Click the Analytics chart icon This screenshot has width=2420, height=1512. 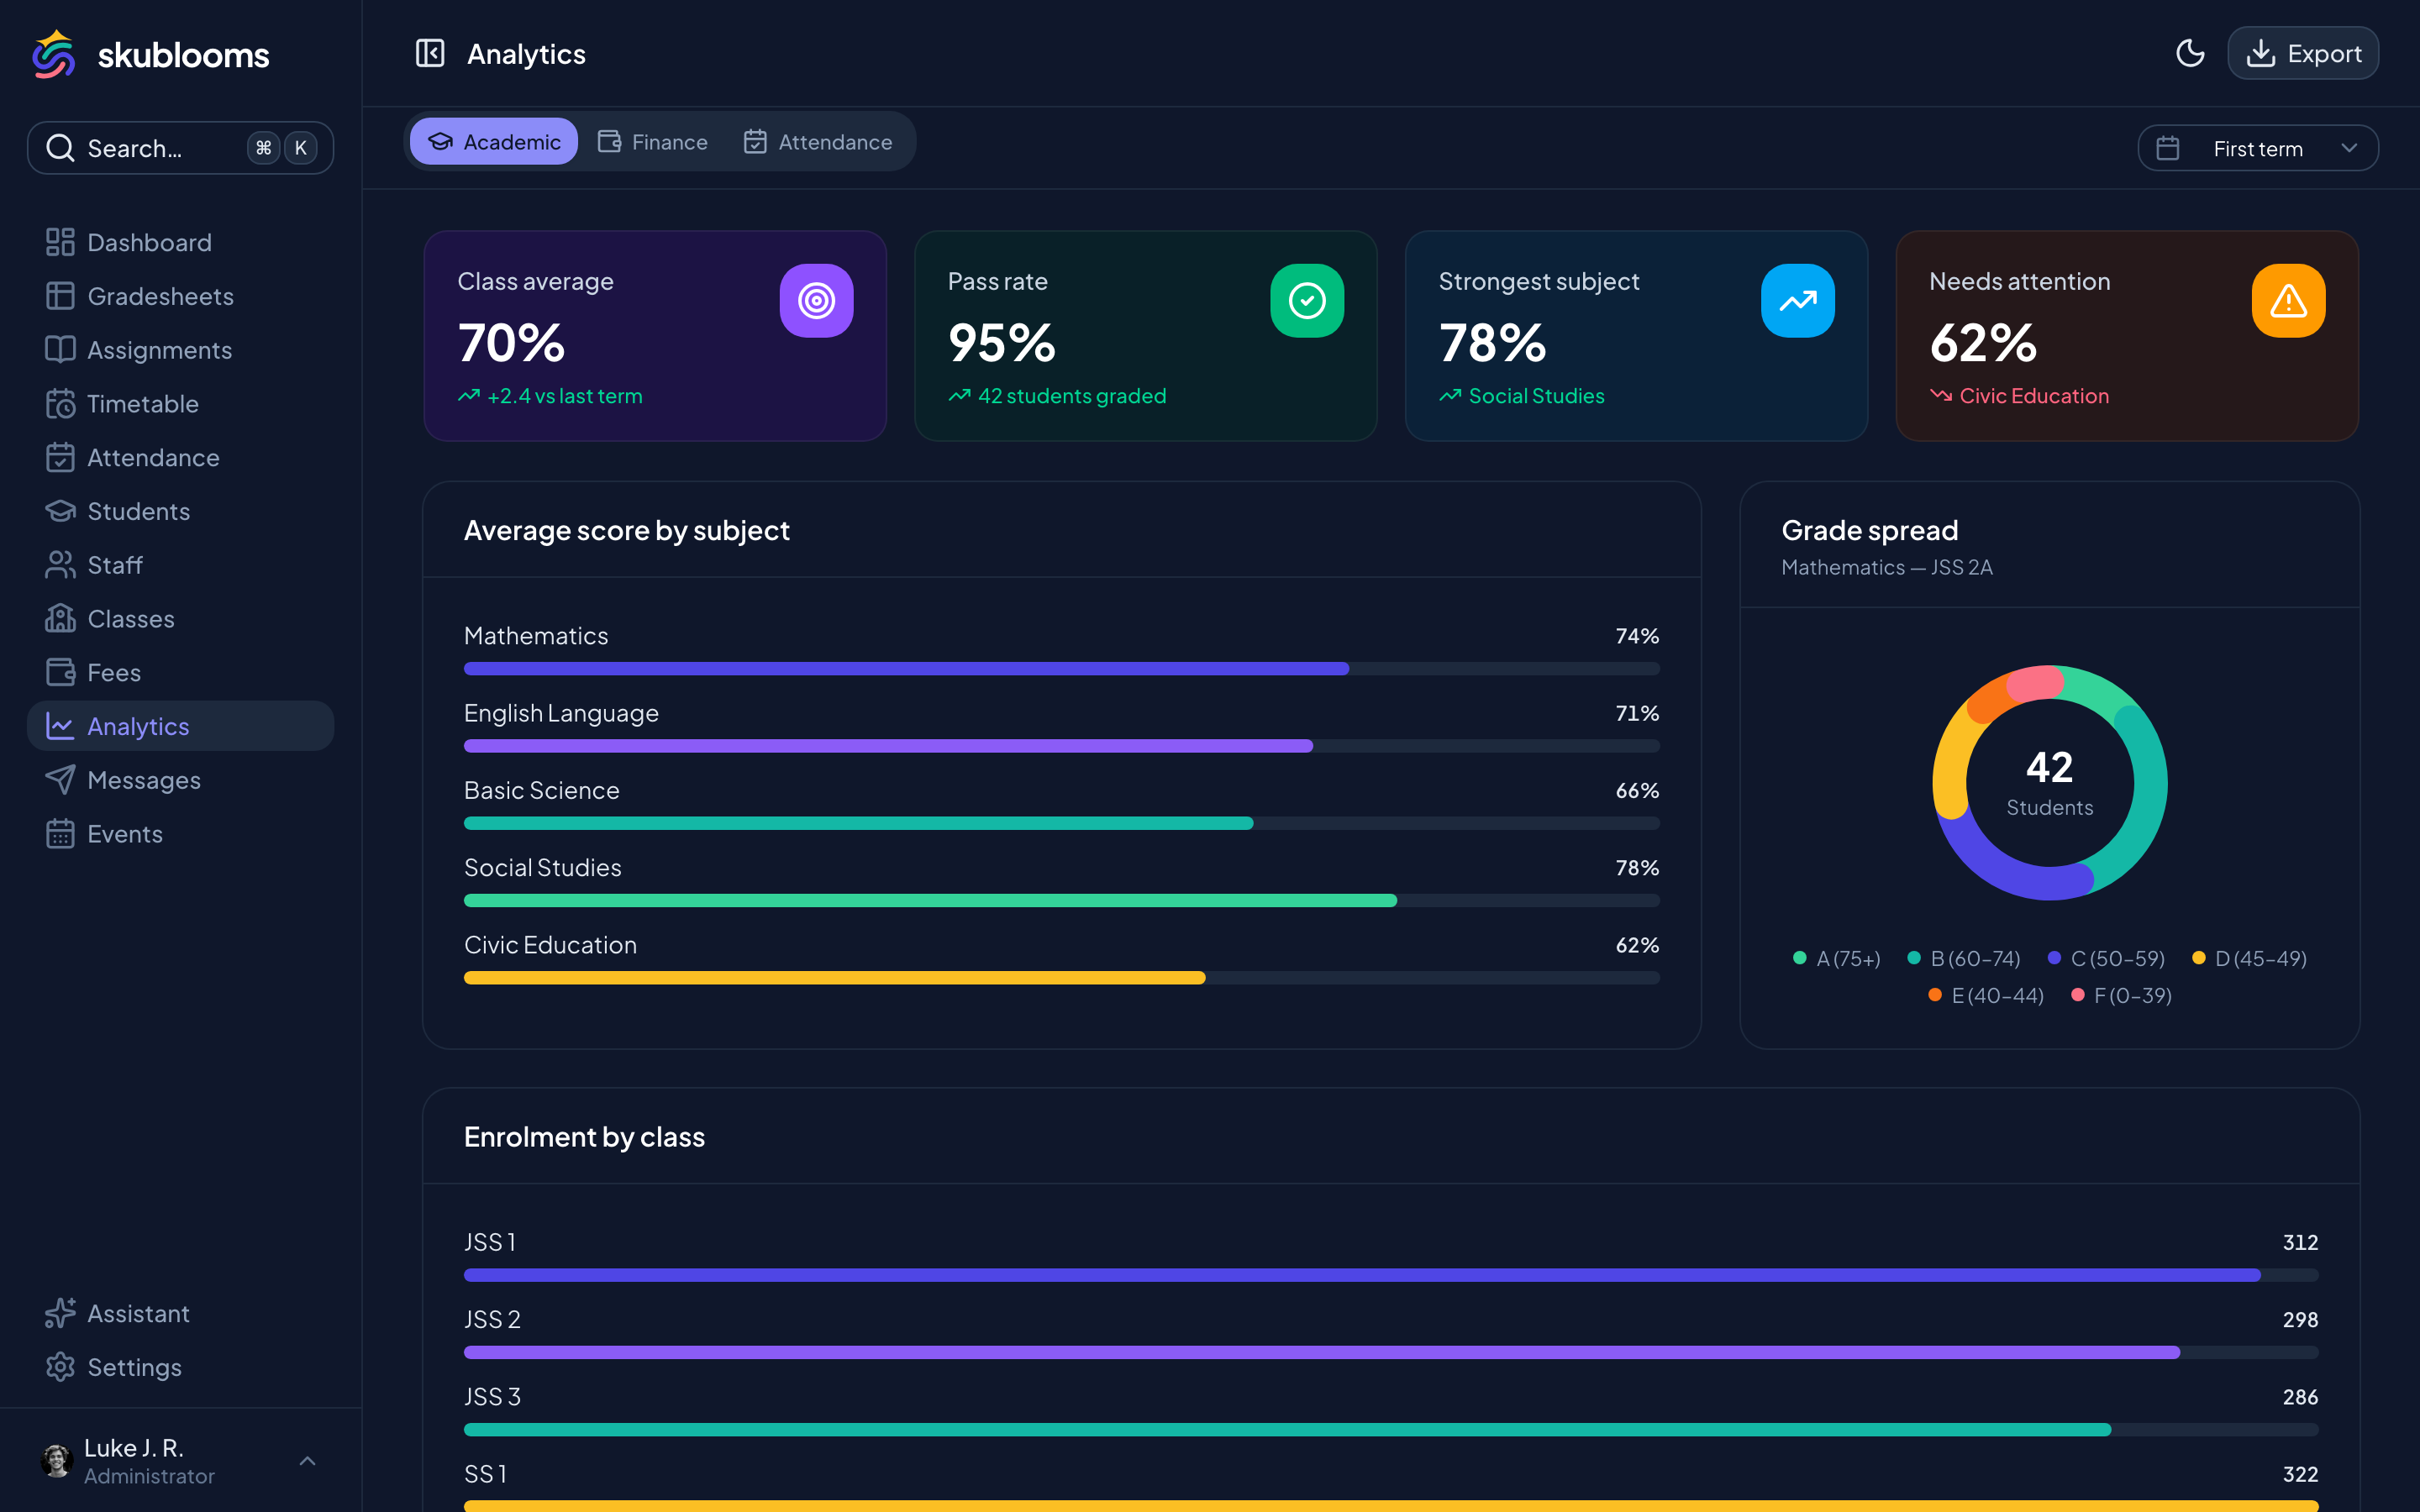click(x=60, y=726)
